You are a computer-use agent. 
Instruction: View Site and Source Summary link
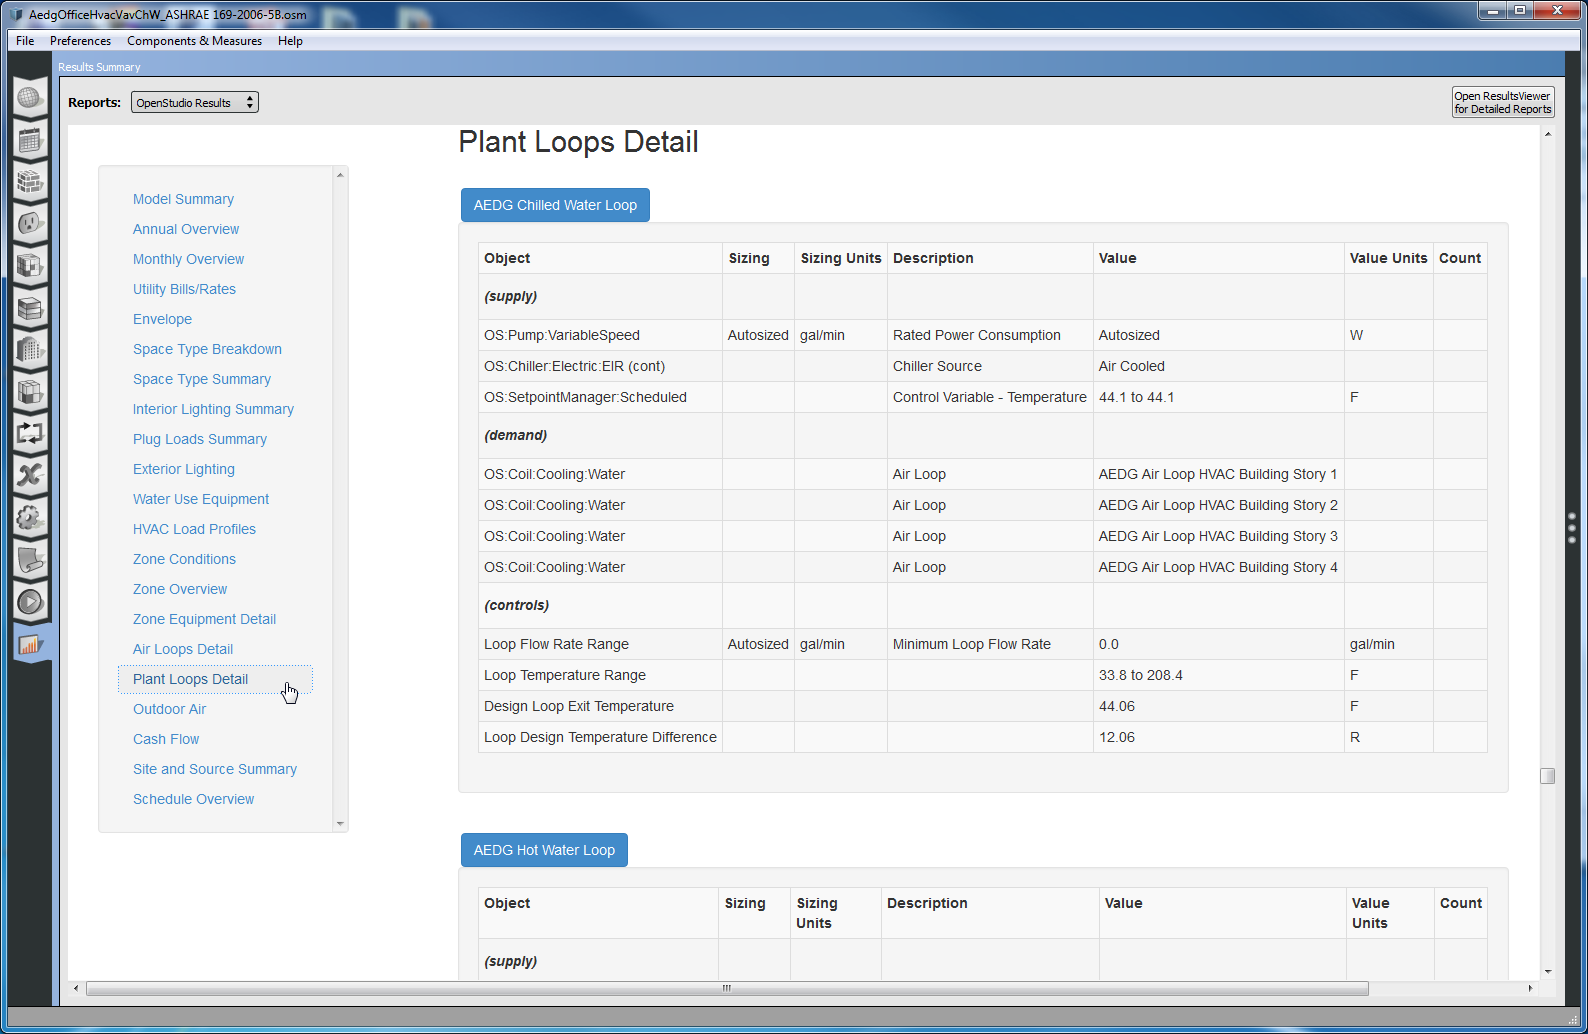[215, 769]
